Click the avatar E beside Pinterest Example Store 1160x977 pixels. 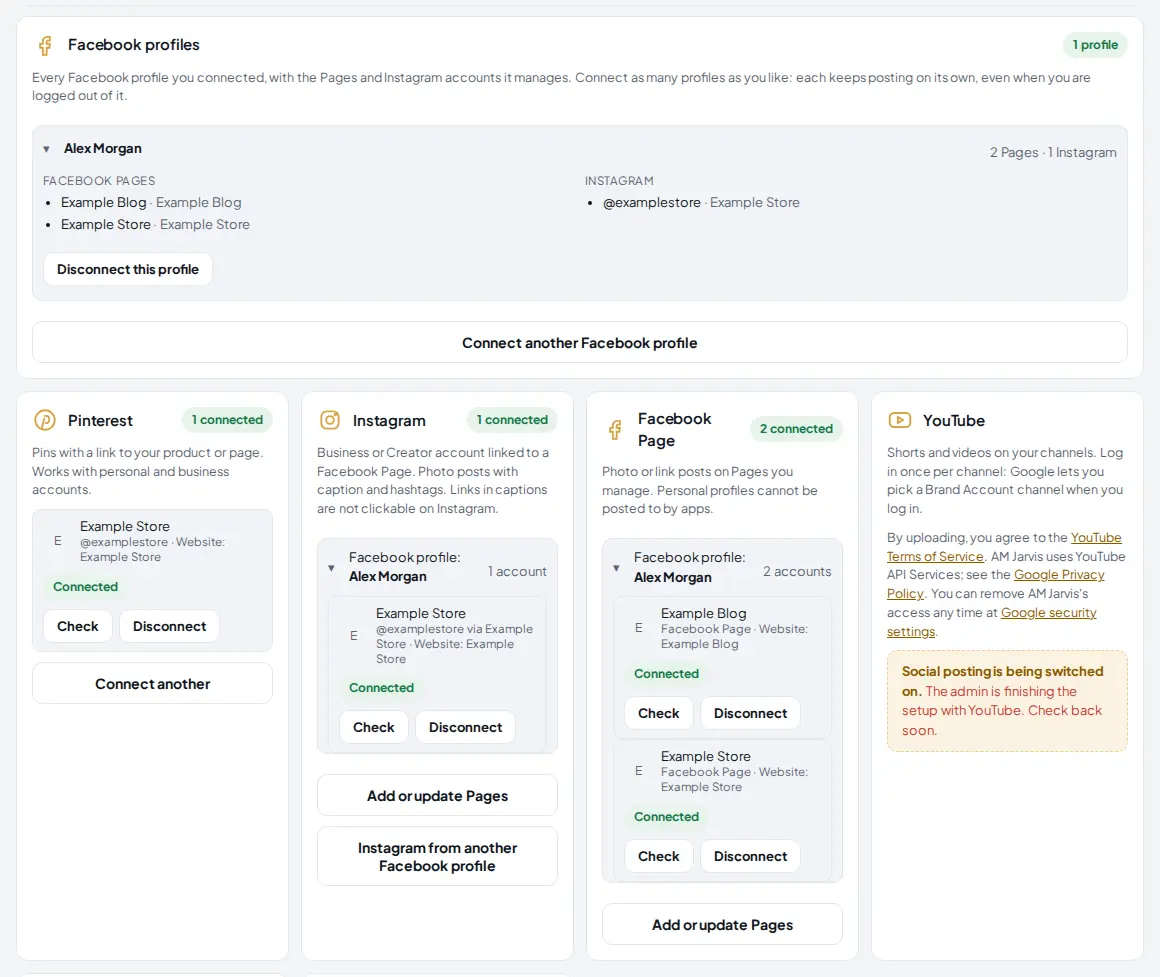(58, 541)
